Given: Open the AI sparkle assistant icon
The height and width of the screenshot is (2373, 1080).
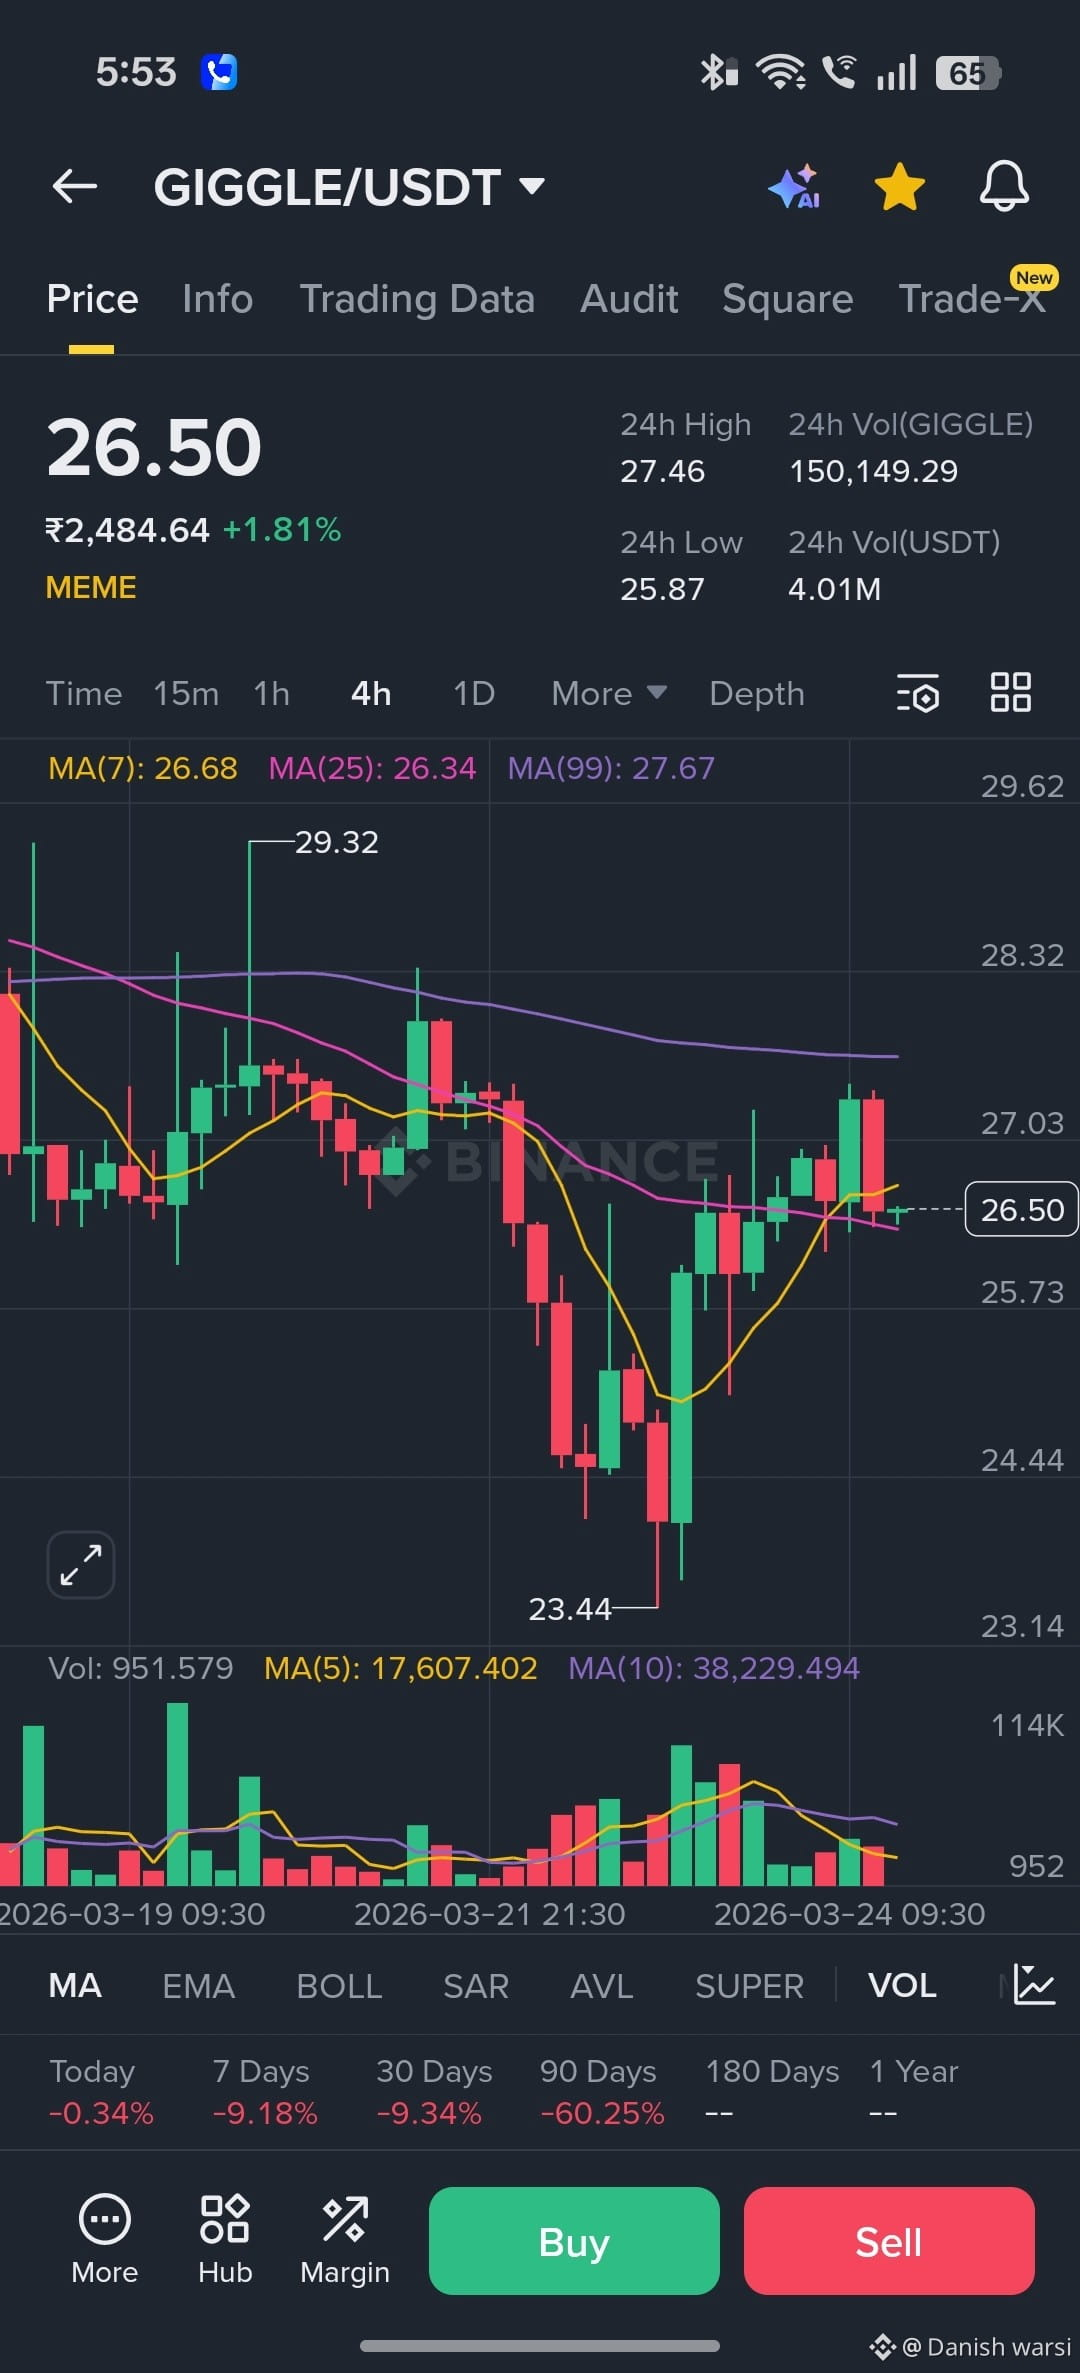Looking at the screenshot, I should point(795,187).
